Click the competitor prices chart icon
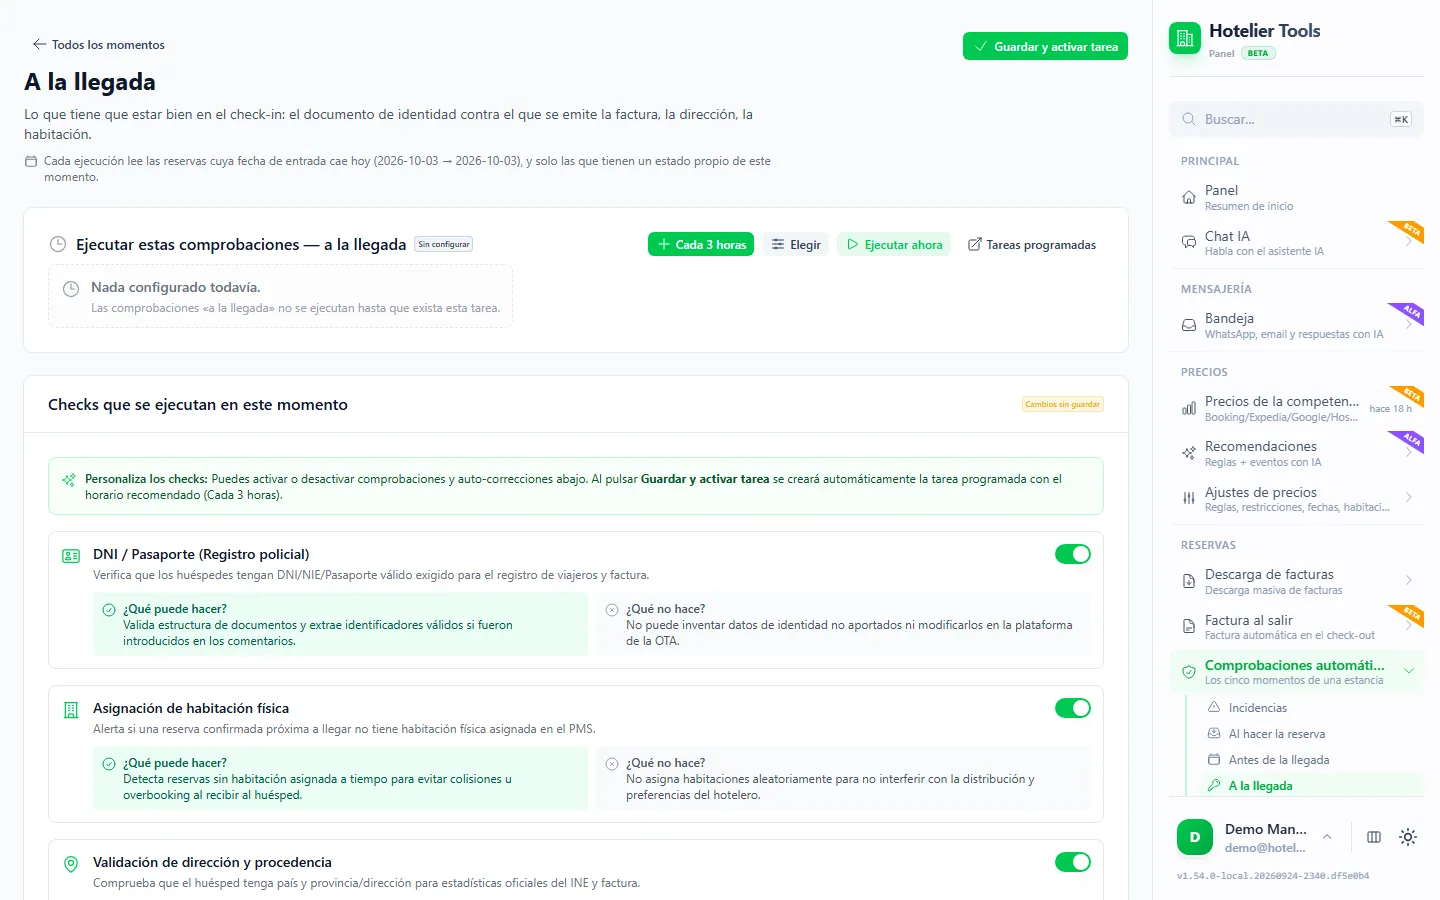This screenshot has width=1440, height=900. click(x=1189, y=408)
